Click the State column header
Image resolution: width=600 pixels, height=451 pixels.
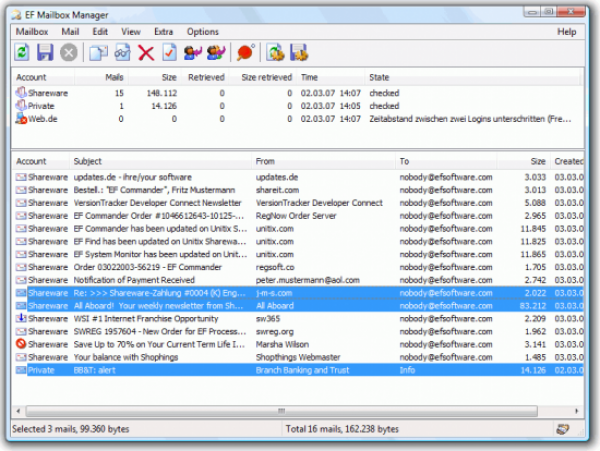point(473,77)
